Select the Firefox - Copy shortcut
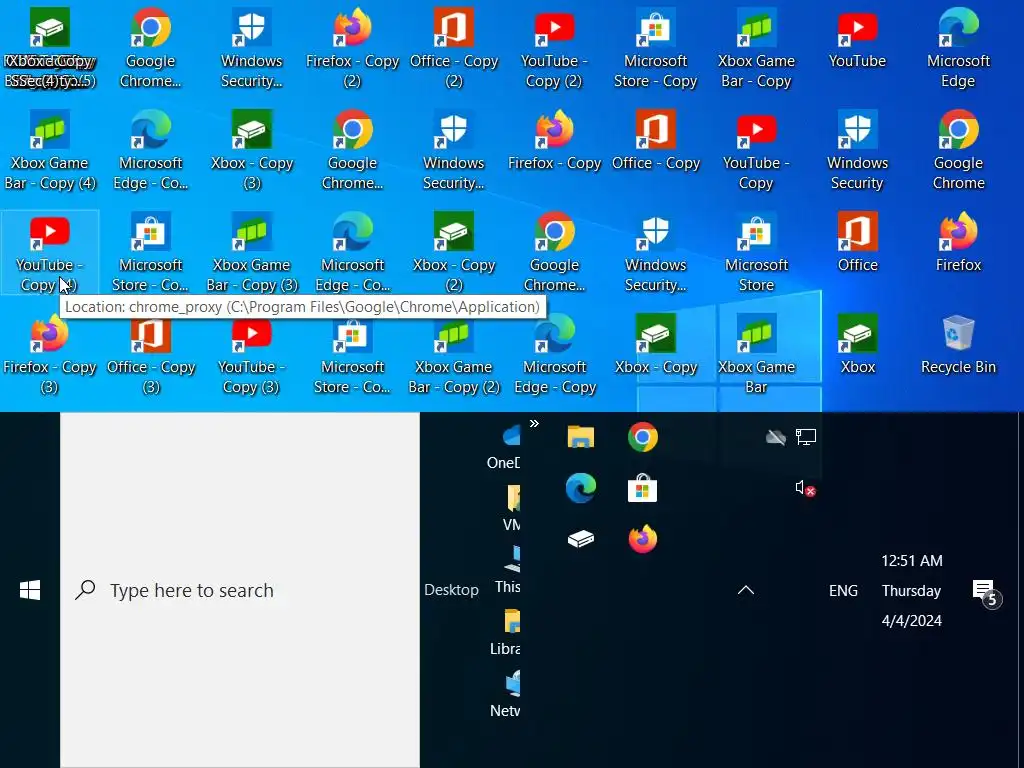 coord(554,141)
